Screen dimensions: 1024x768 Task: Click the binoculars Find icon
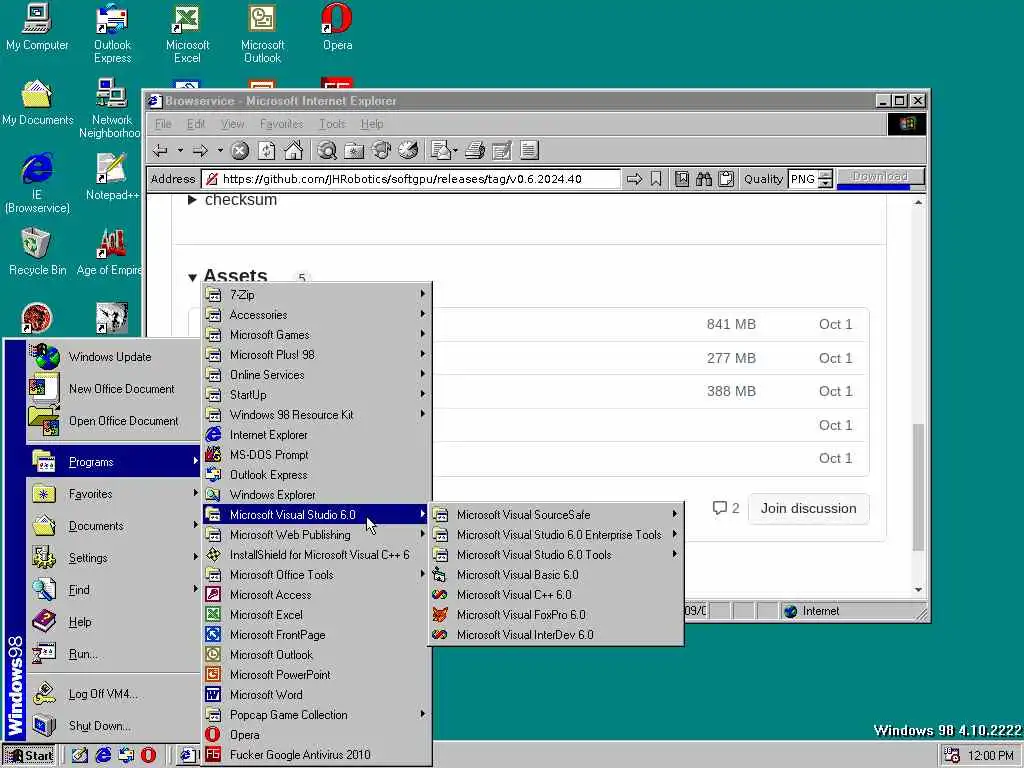pos(703,179)
